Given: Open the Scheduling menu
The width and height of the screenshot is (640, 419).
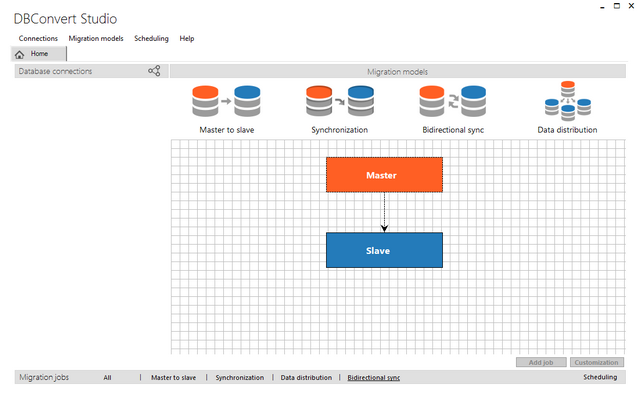Looking at the screenshot, I should coord(151,38).
